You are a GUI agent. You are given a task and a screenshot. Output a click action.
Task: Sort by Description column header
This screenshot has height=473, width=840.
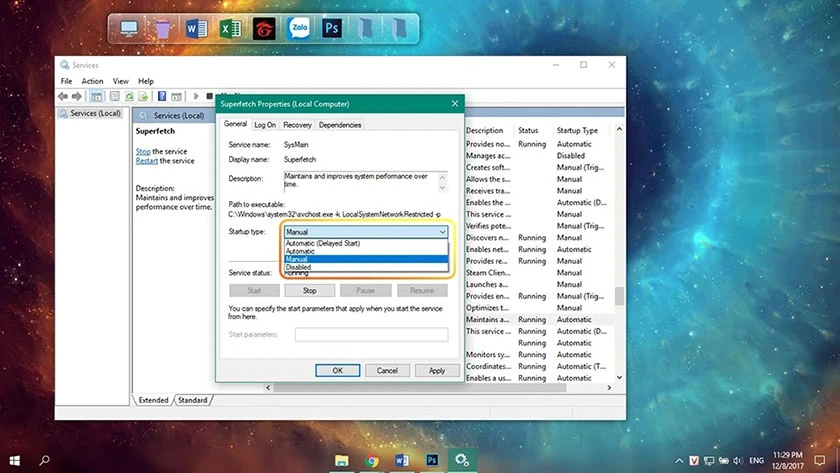(484, 130)
